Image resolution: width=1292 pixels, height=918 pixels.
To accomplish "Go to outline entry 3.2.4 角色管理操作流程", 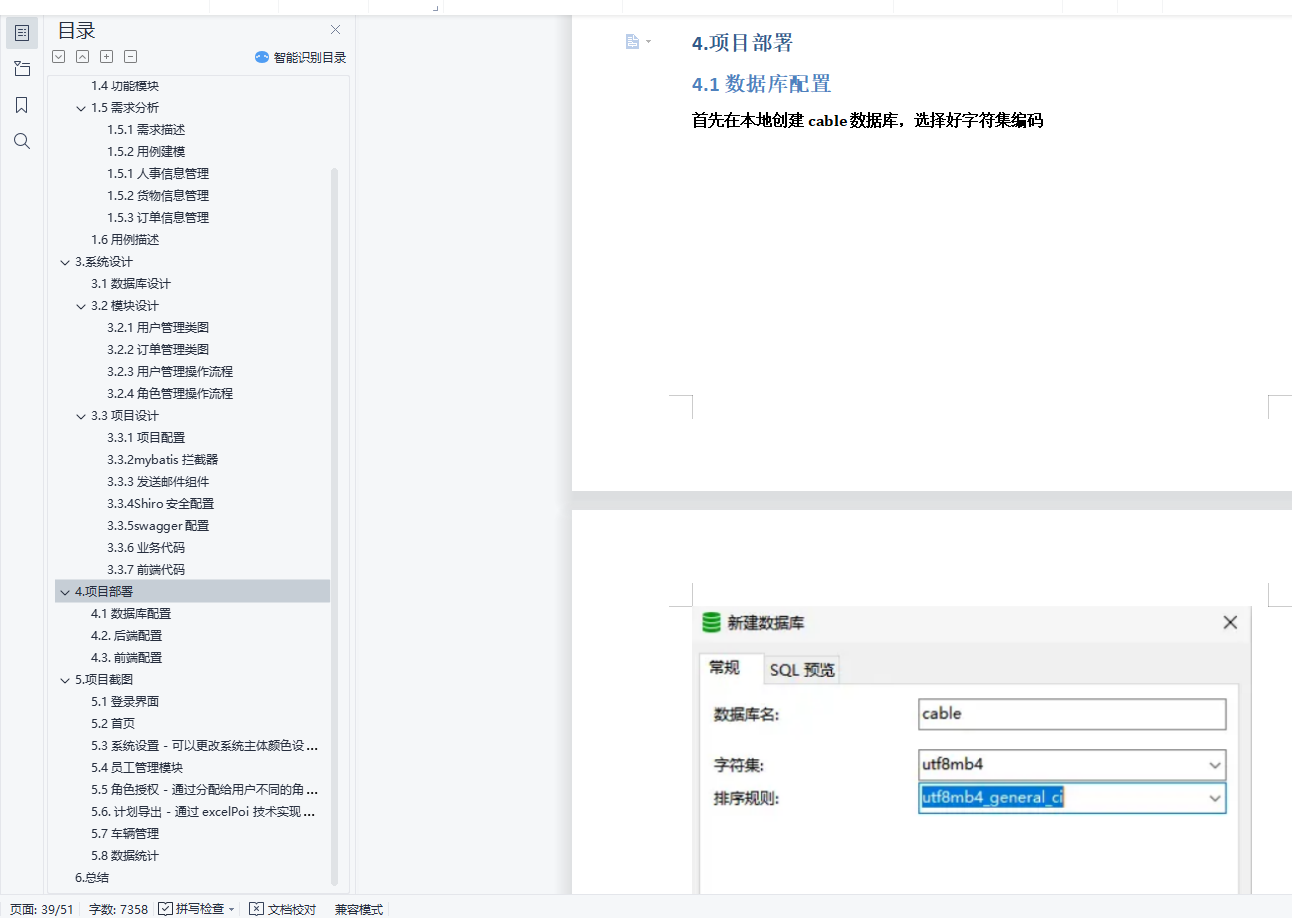I will (x=170, y=394).
